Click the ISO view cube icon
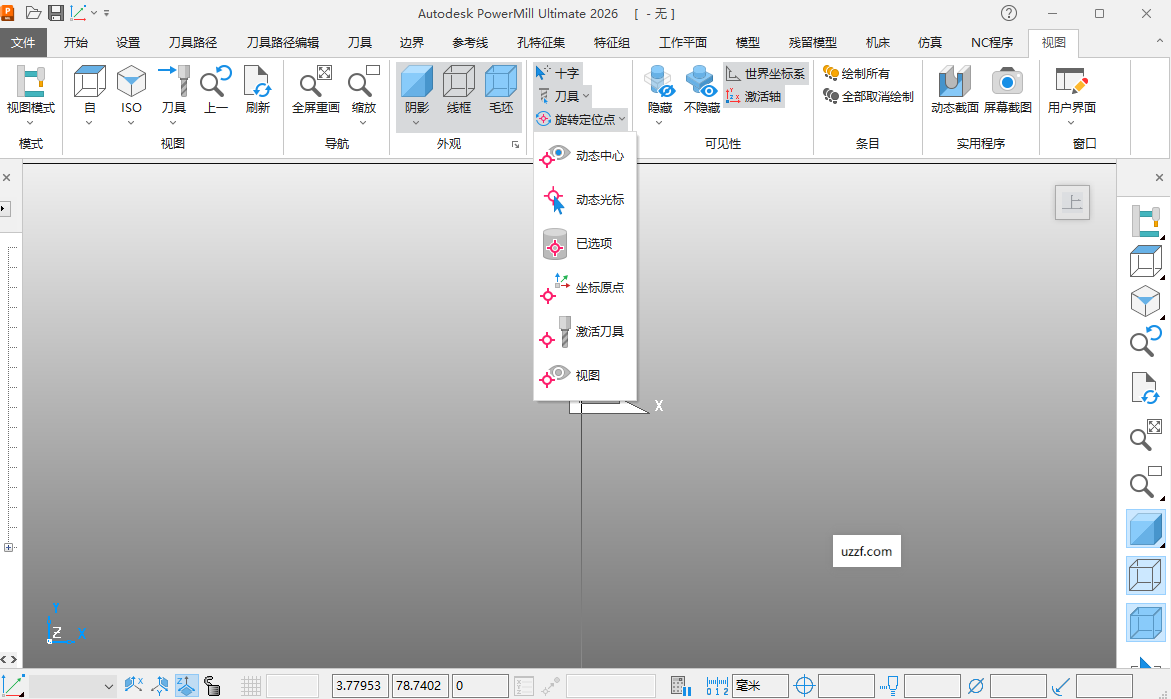The height and width of the screenshot is (699, 1171). coord(131,82)
